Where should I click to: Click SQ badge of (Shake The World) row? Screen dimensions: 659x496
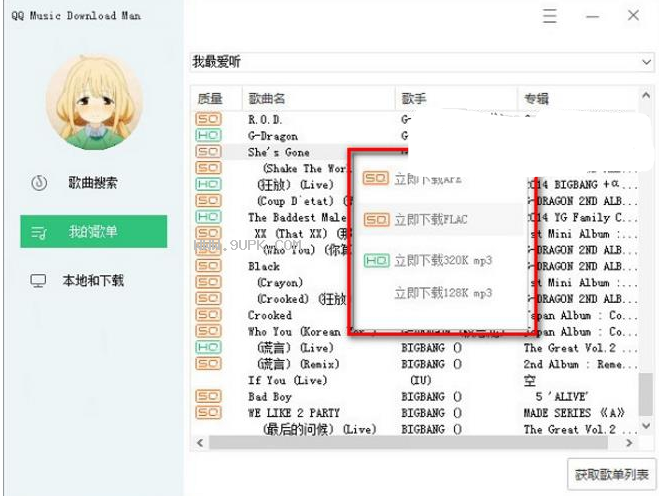pos(208,168)
